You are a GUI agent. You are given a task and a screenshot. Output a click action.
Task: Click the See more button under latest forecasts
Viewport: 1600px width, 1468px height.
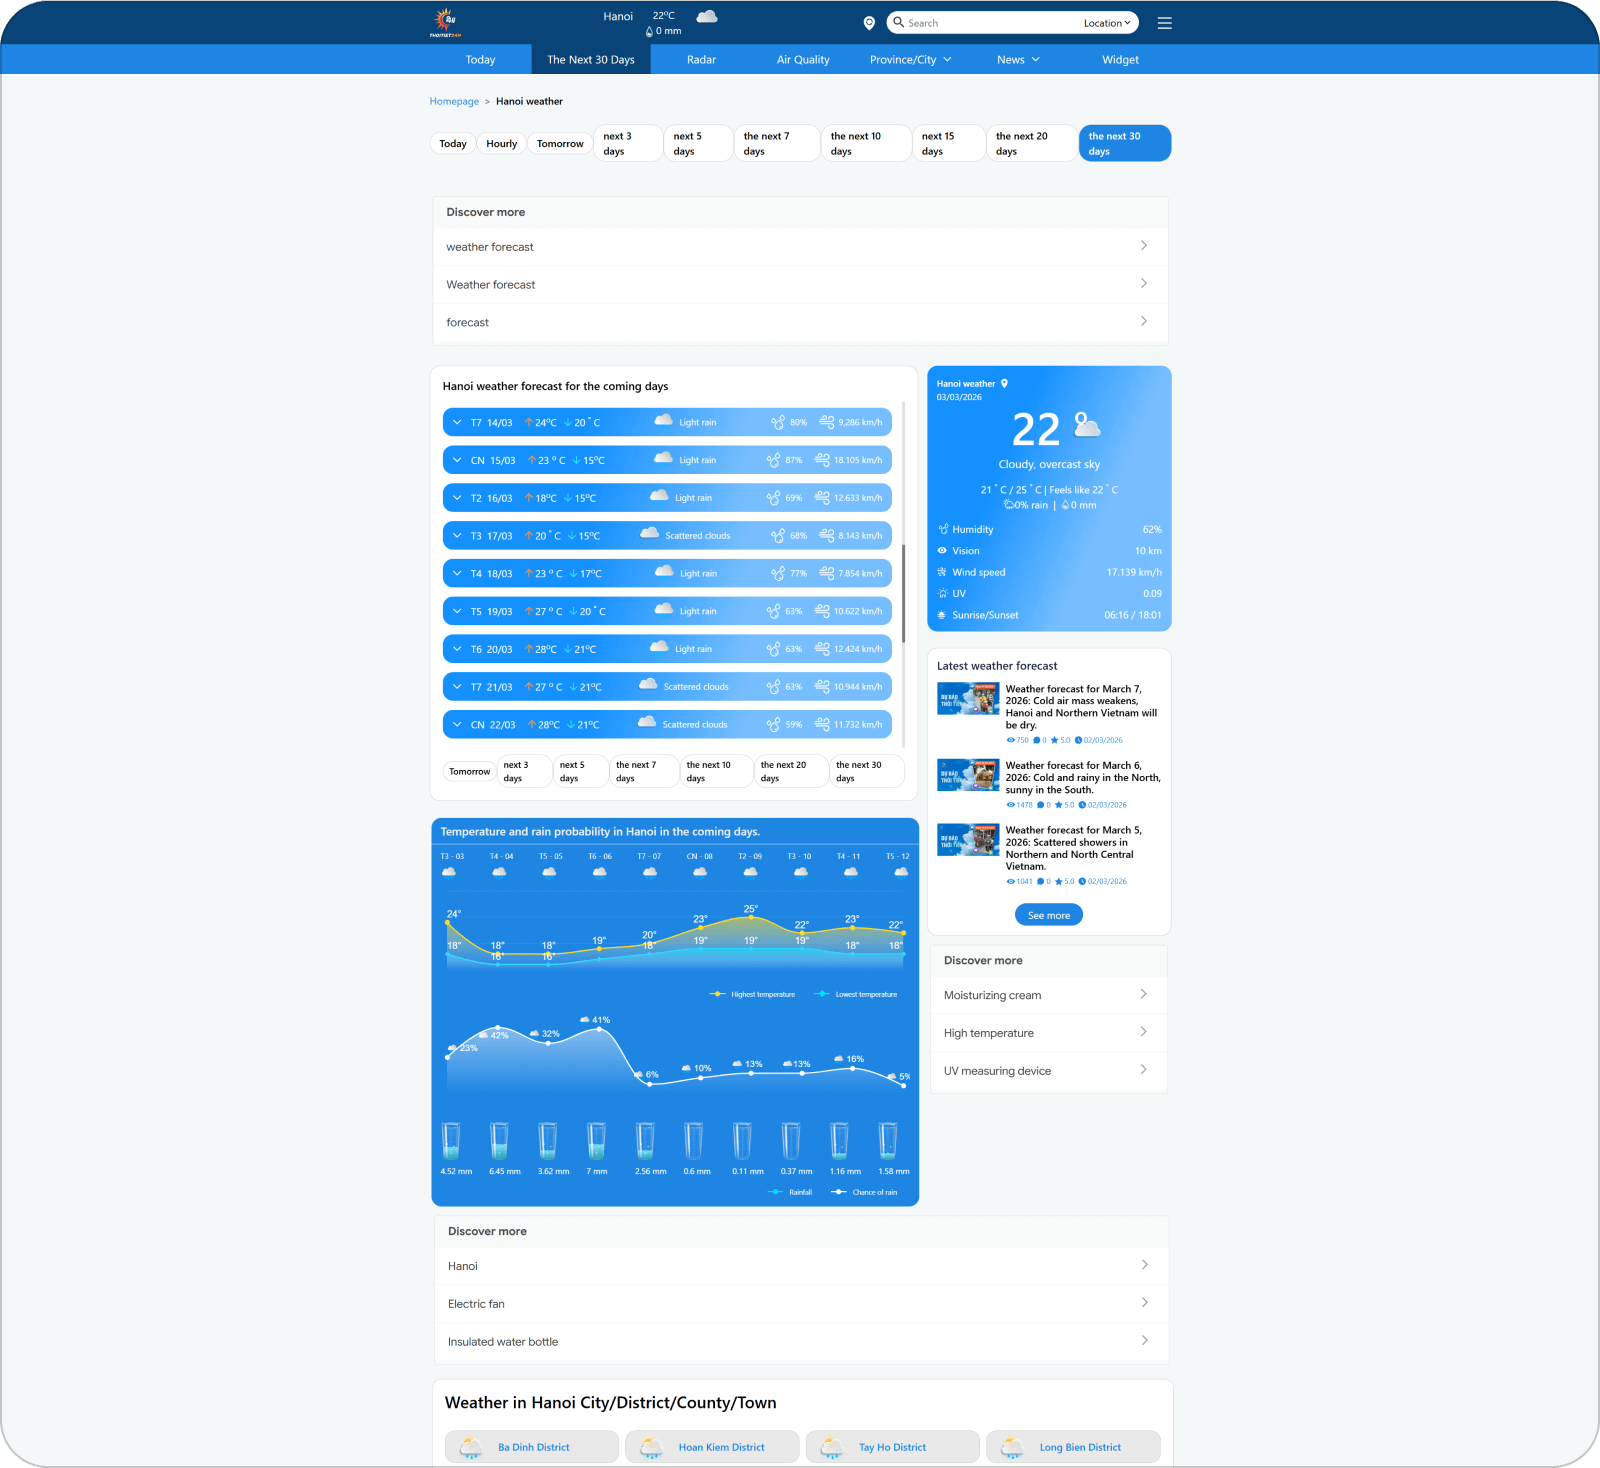coord(1048,914)
